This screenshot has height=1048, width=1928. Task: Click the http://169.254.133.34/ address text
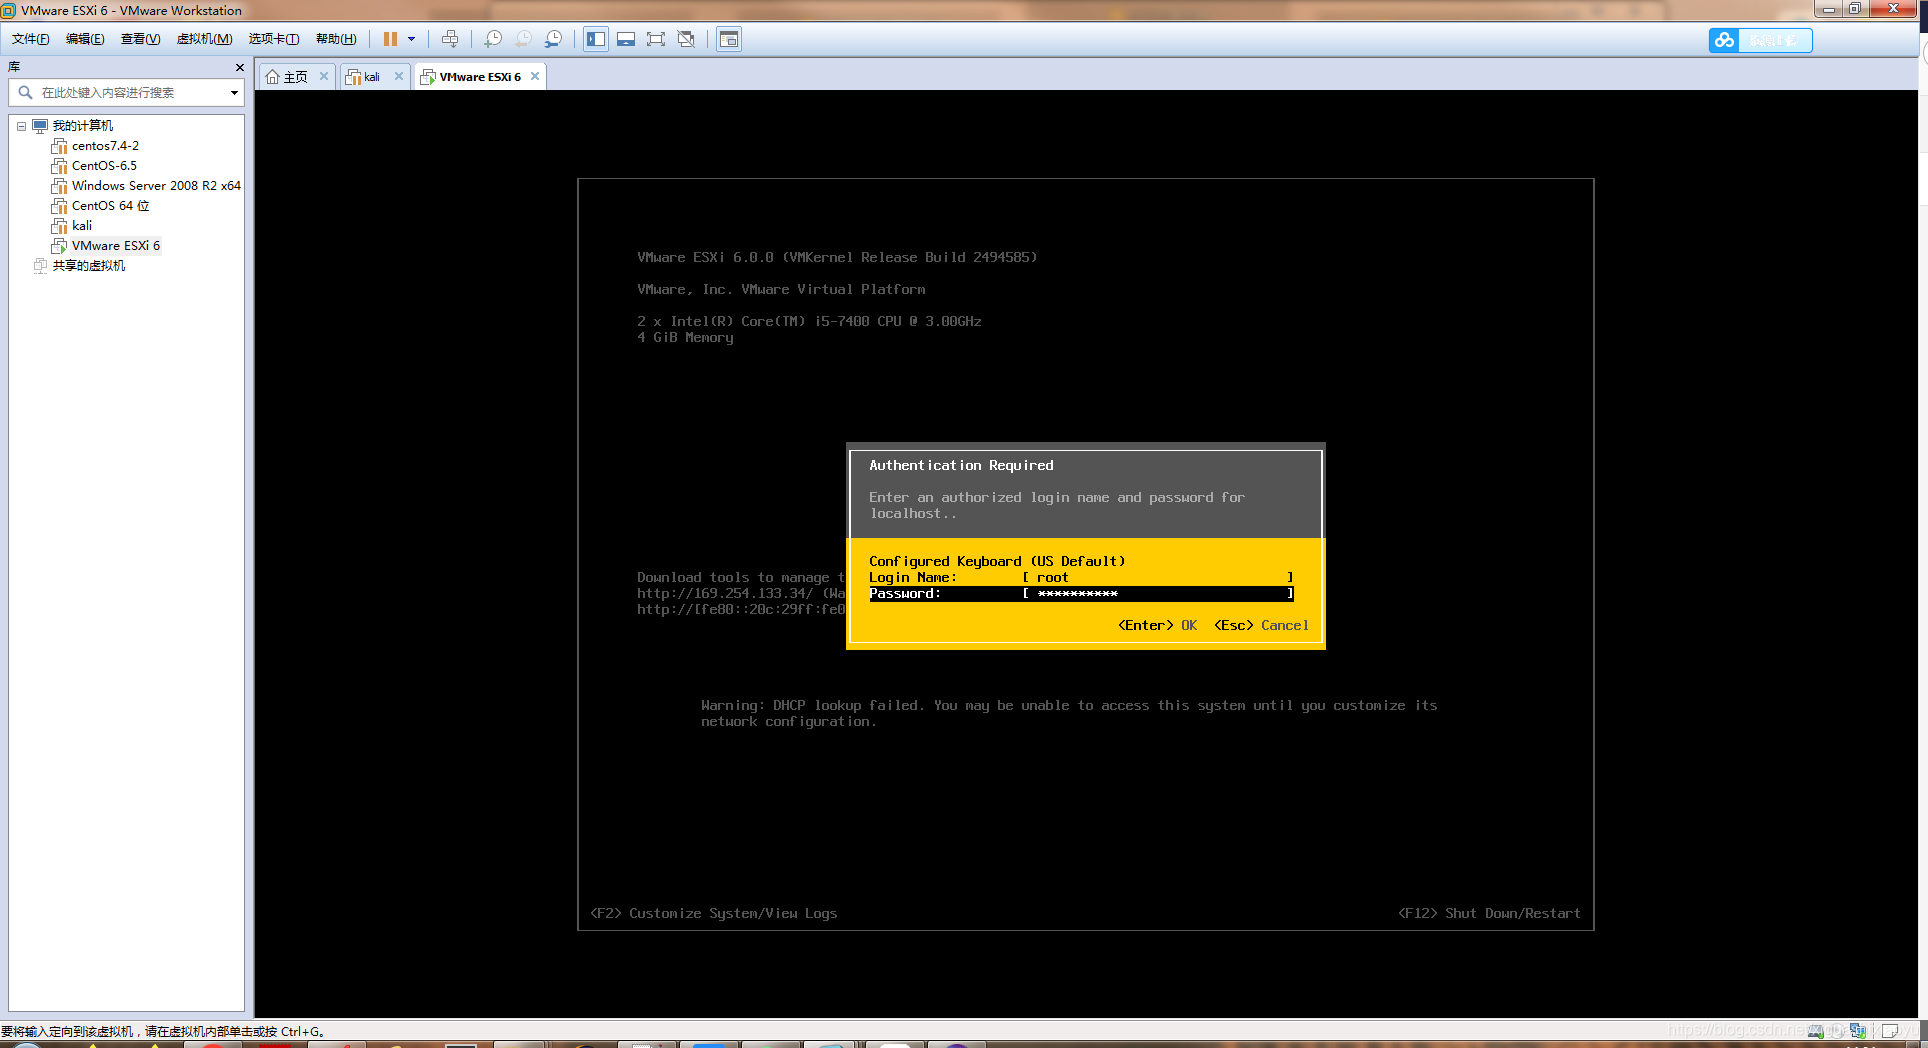[725, 593]
